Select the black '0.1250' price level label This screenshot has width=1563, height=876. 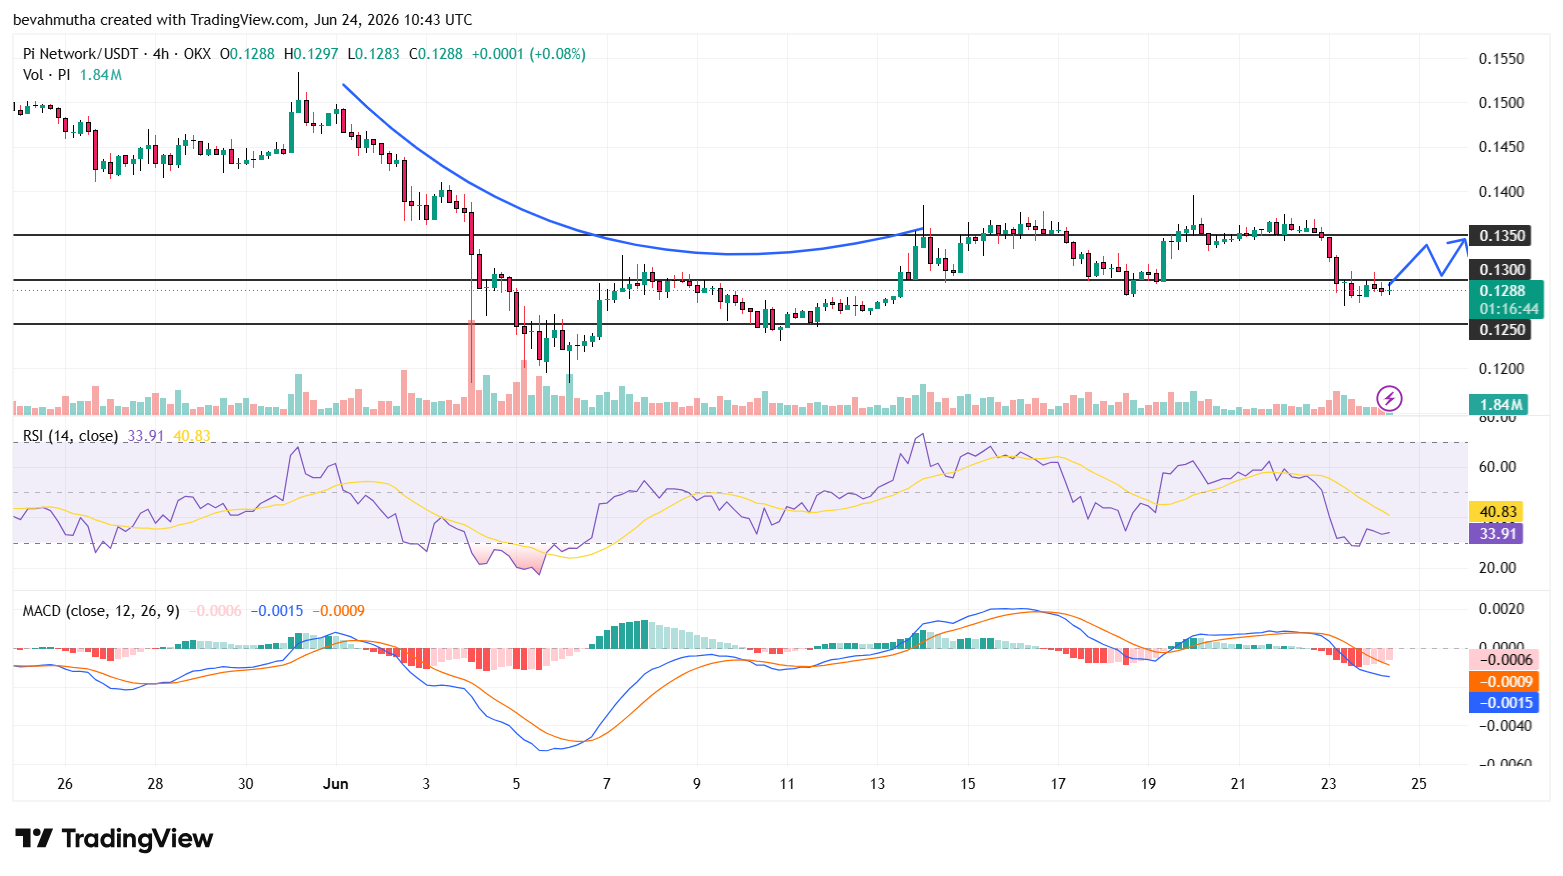pyautogui.click(x=1502, y=330)
